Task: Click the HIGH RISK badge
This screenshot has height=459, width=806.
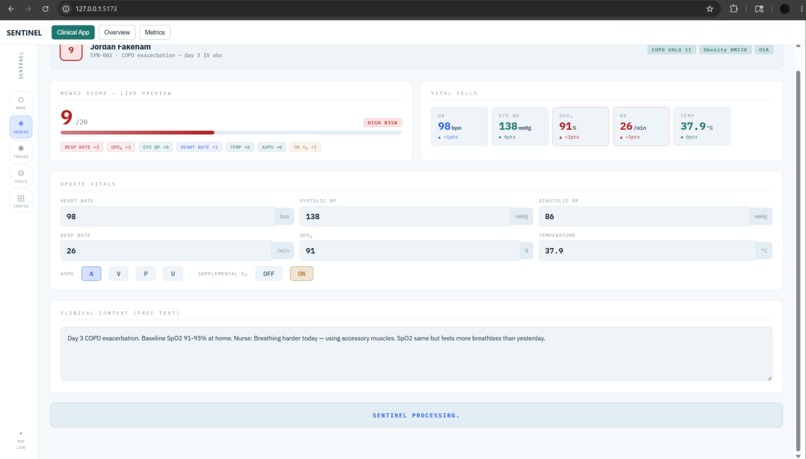Action: click(x=382, y=122)
